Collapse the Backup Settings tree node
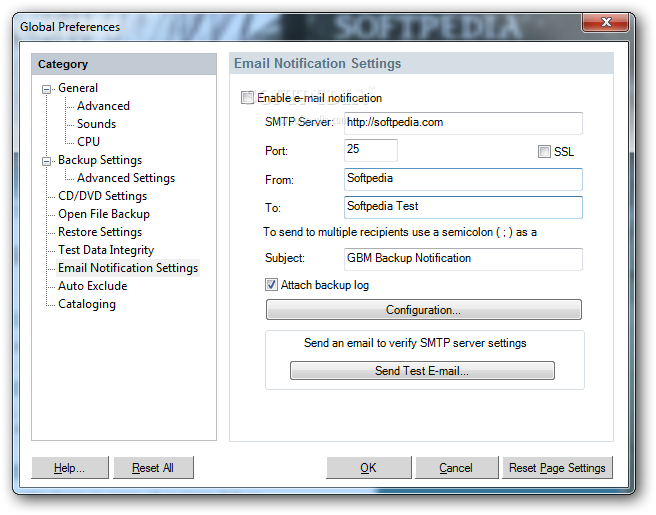 click(x=46, y=161)
